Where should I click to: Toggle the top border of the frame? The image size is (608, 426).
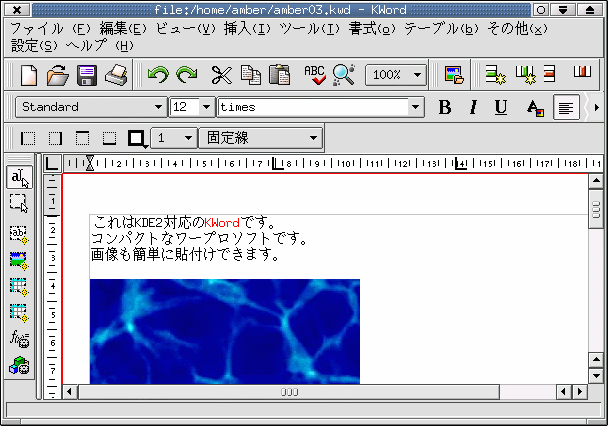[82, 138]
